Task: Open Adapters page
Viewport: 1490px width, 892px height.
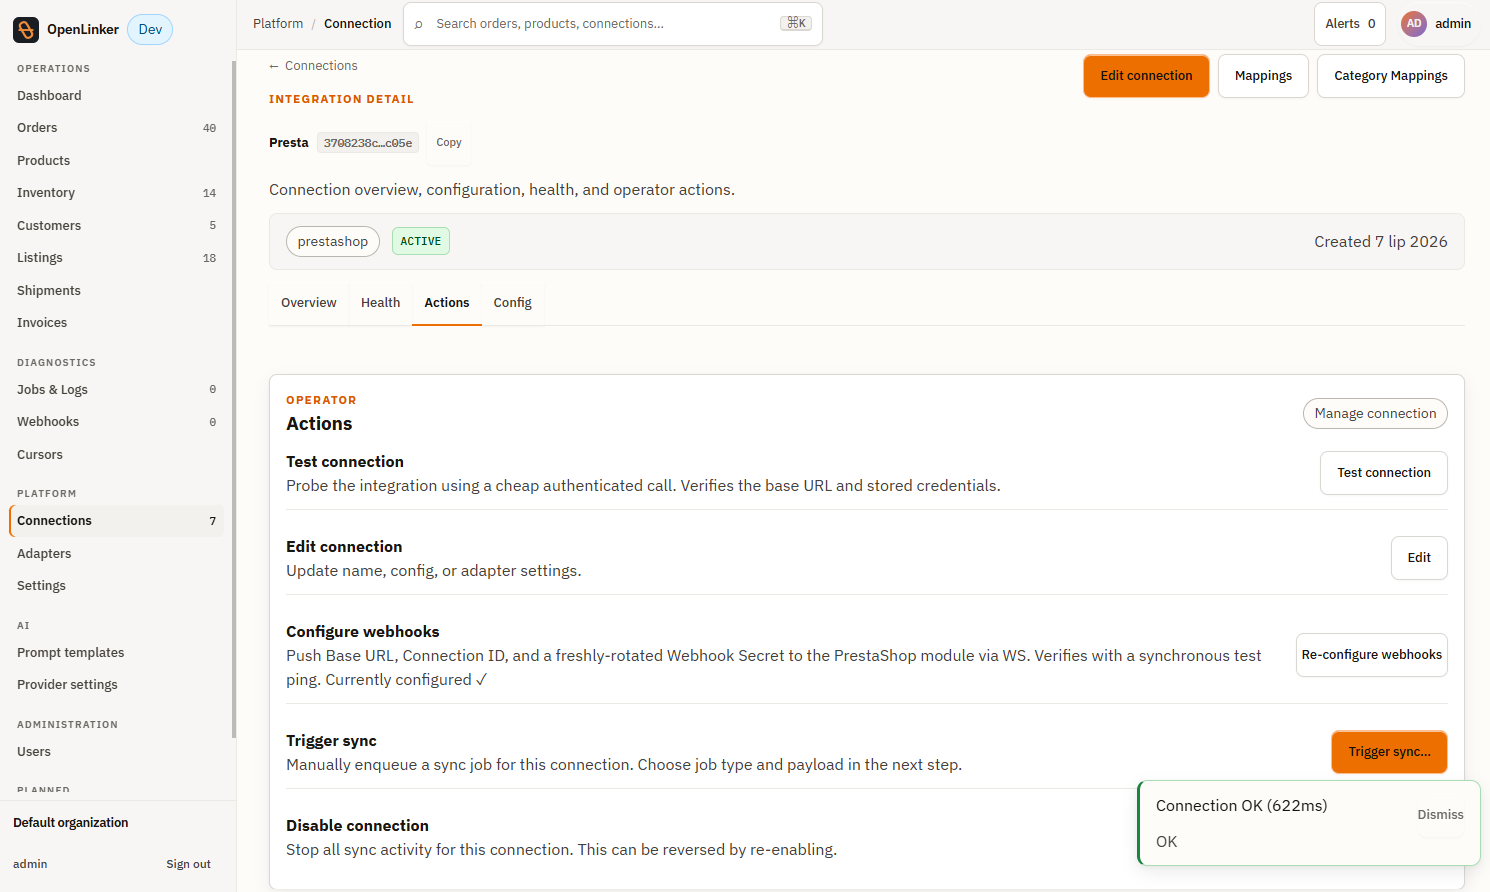Action: click(116, 554)
